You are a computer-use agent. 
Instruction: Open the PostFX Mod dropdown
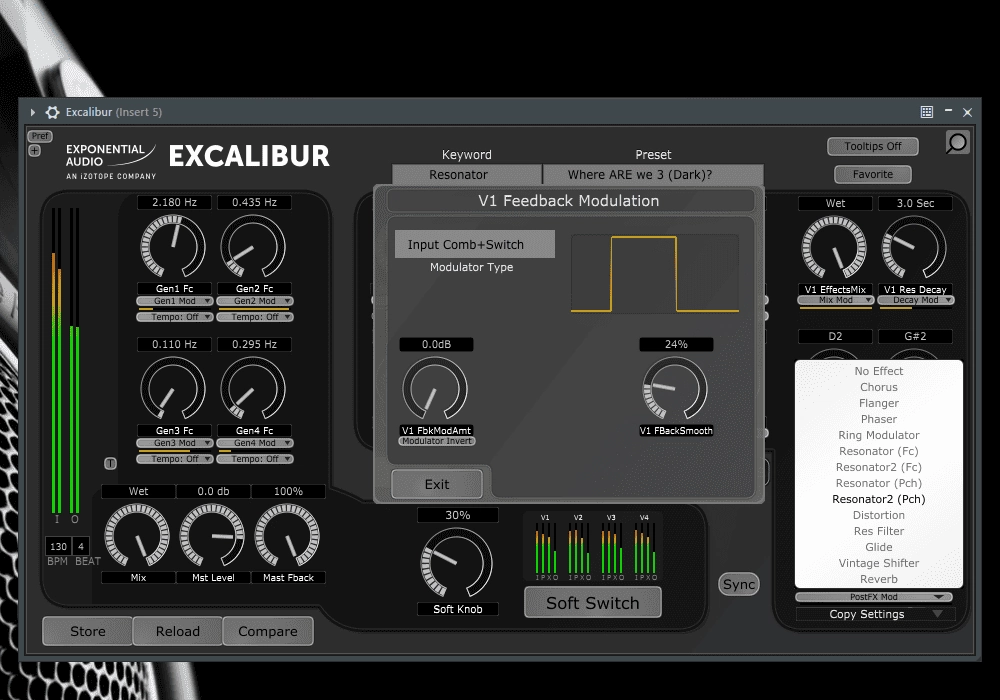(874, 597)
